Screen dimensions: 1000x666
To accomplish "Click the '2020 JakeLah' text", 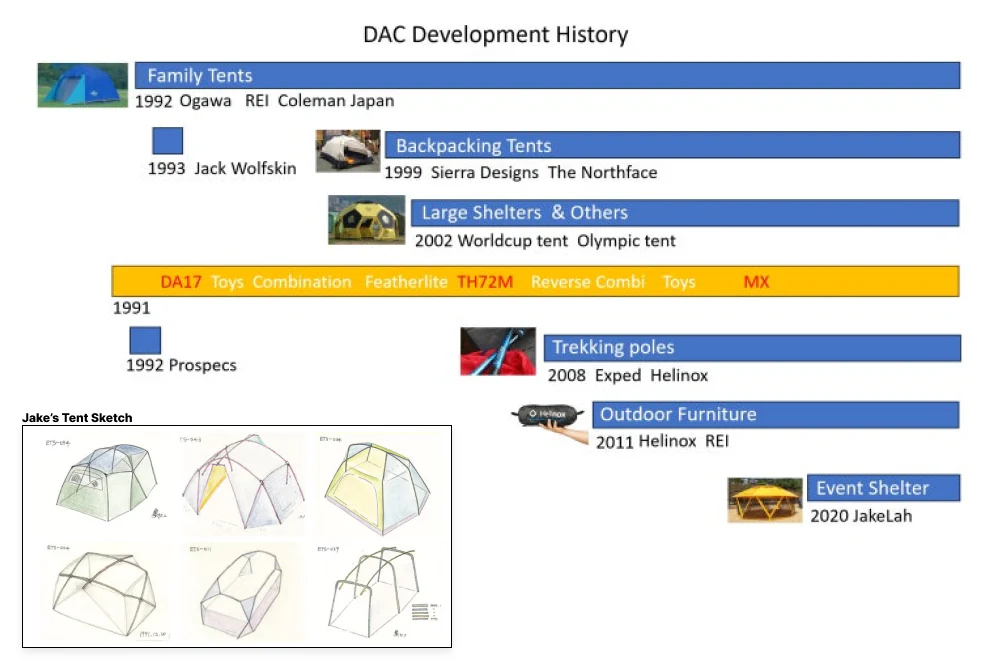I will point(861,515).
